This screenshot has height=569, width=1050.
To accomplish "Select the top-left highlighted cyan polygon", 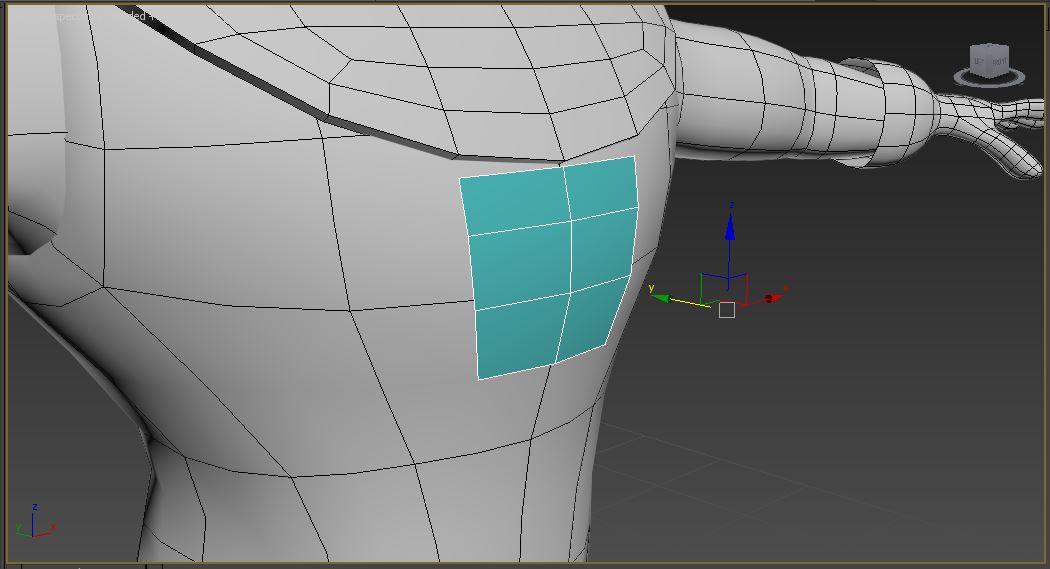I will 513,204.
